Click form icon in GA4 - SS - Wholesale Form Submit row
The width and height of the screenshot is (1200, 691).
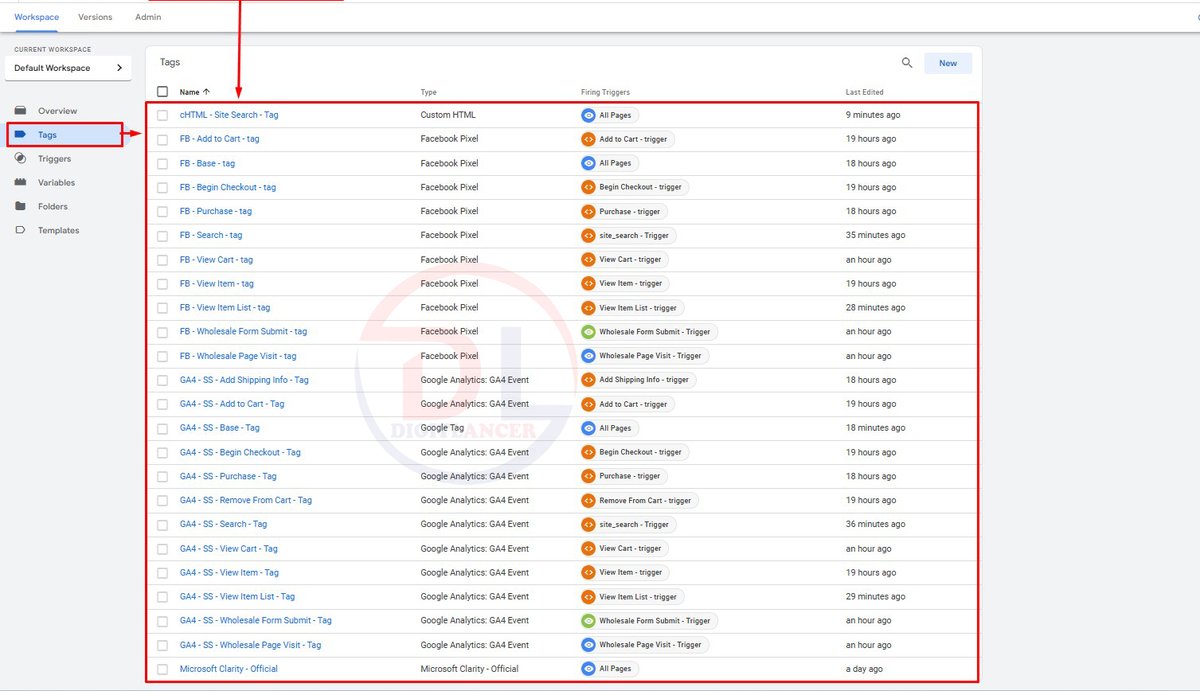pos(589,621)
